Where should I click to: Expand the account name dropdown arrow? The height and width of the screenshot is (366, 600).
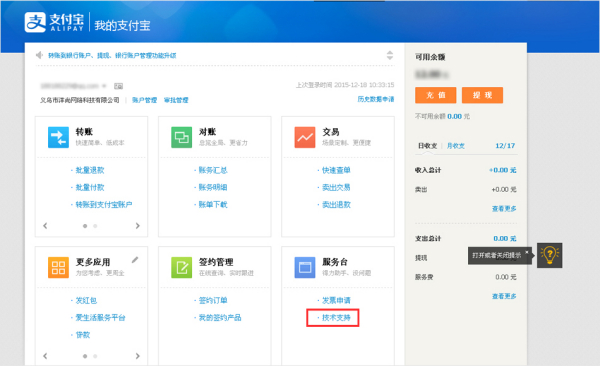[x=104, y=86]
